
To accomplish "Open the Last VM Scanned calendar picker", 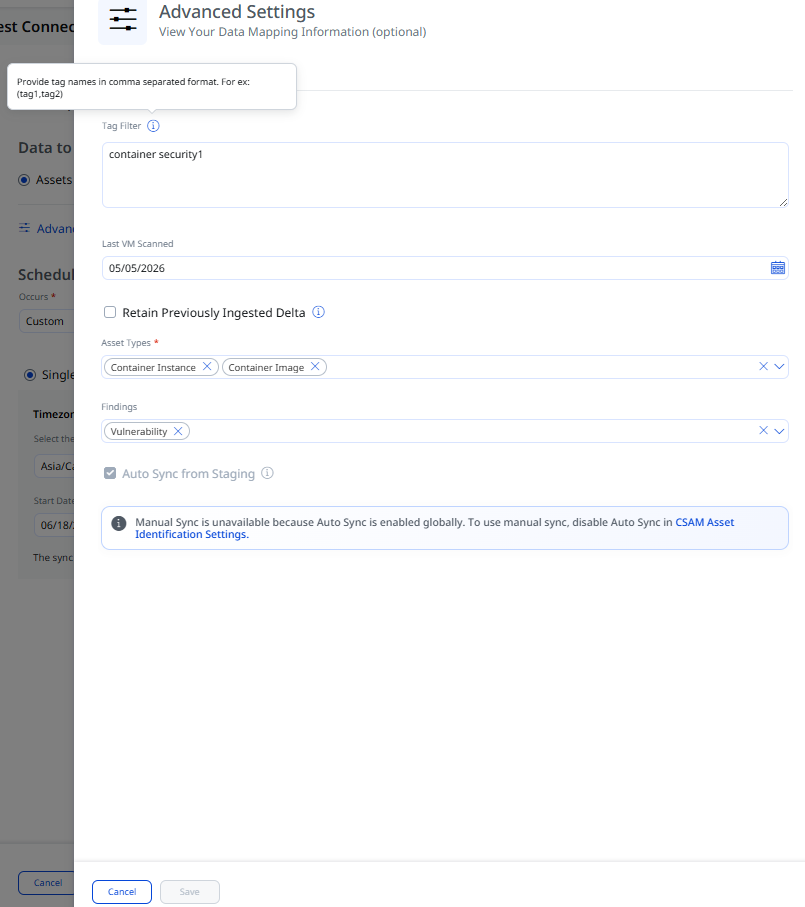I will click(x=778, y=268).
